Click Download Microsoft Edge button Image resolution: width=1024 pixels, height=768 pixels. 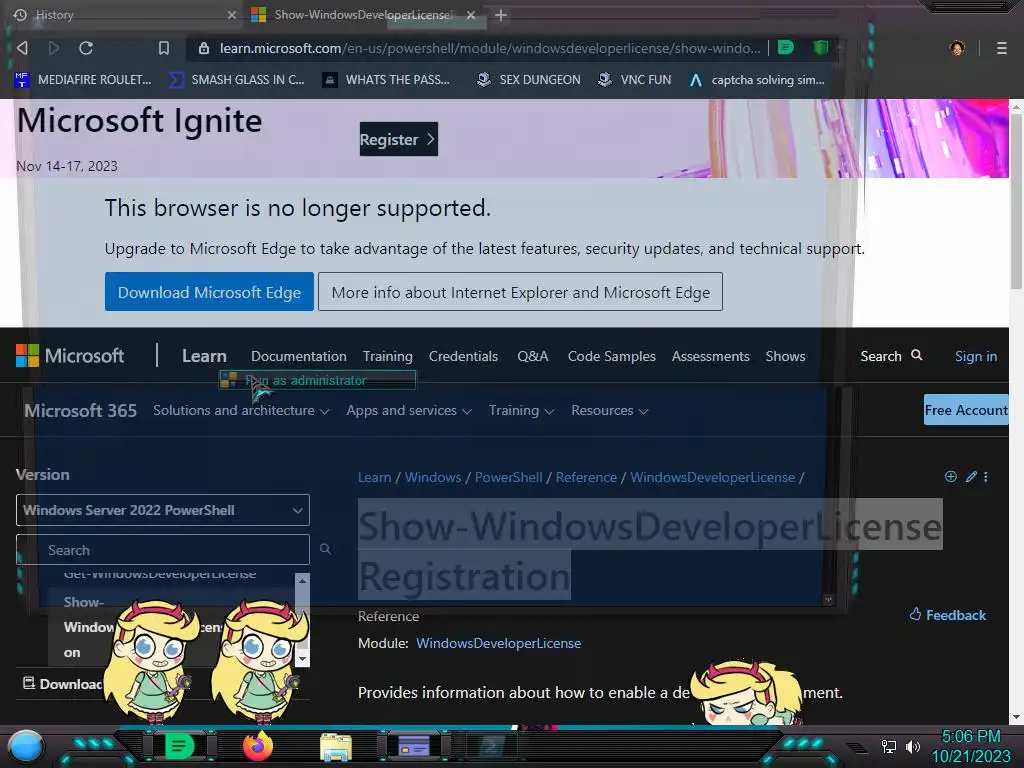[209, 292]
